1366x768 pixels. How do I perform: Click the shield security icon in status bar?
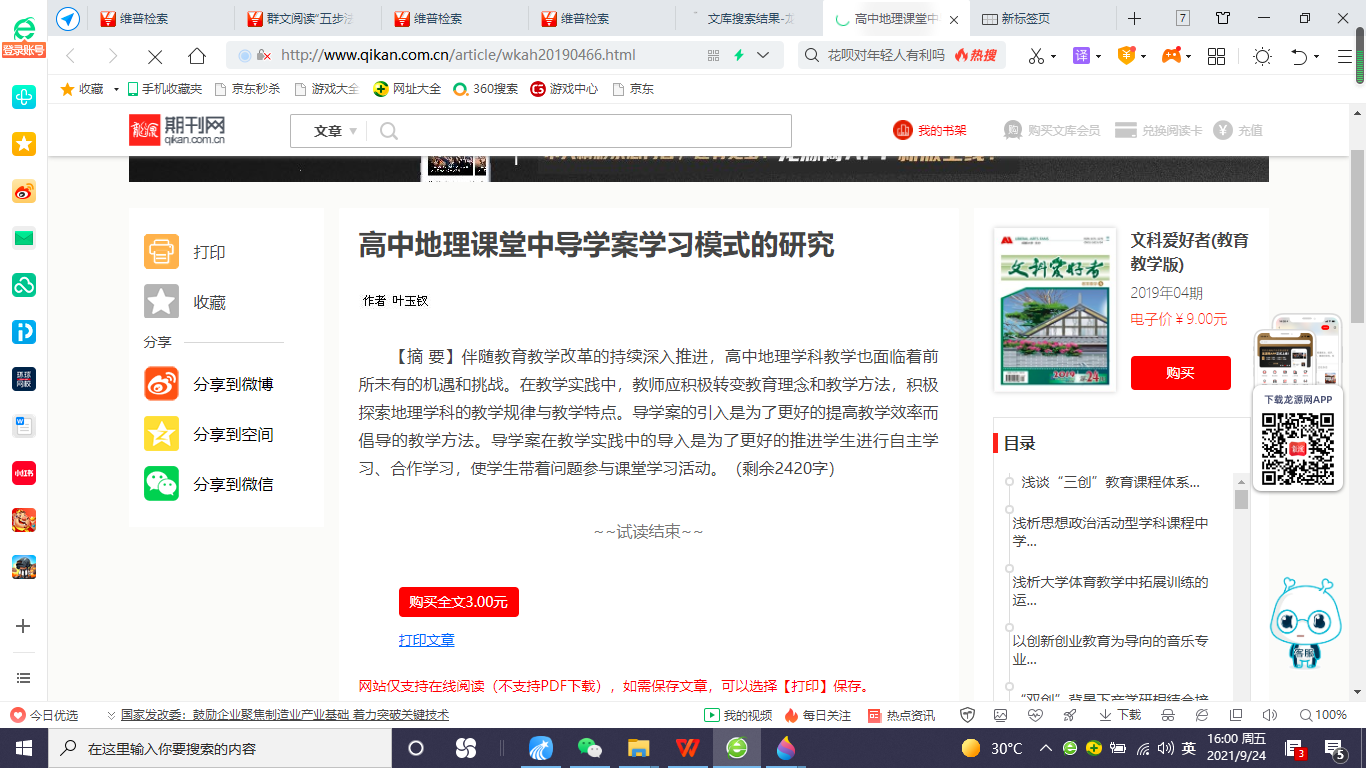tap(967, 715)
